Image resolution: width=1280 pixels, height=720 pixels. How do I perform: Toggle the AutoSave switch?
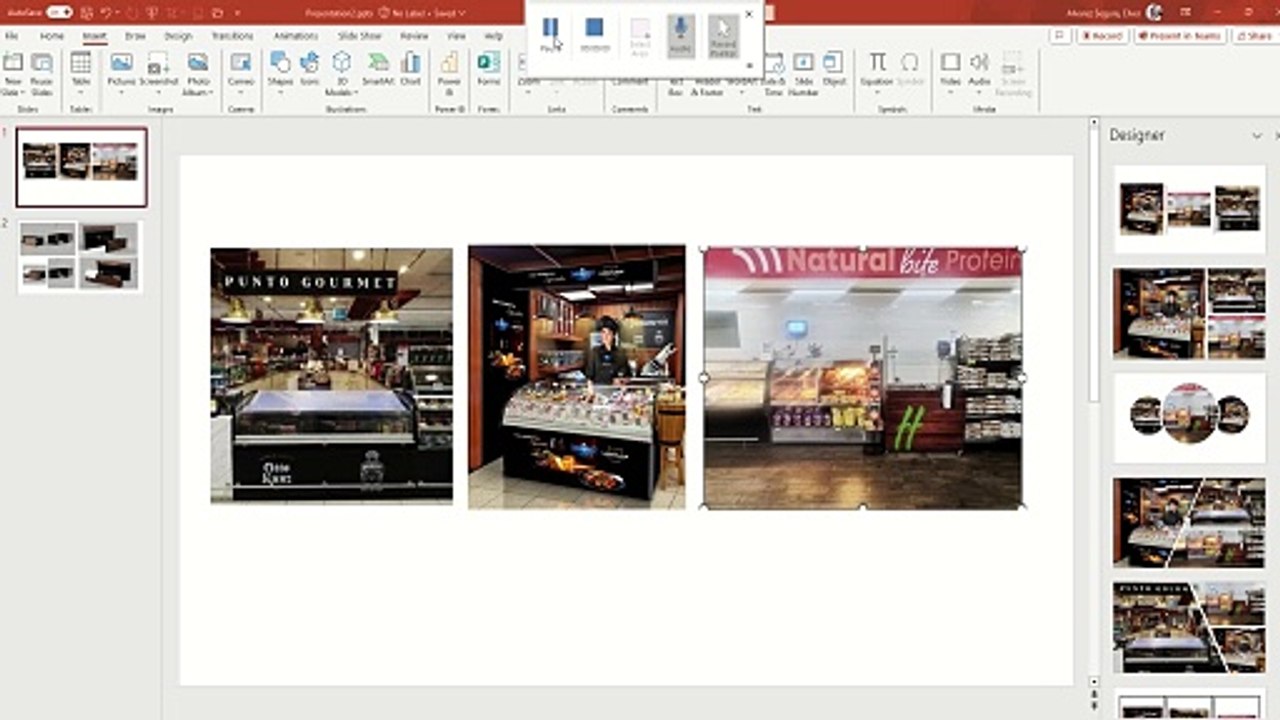[59, 12]
